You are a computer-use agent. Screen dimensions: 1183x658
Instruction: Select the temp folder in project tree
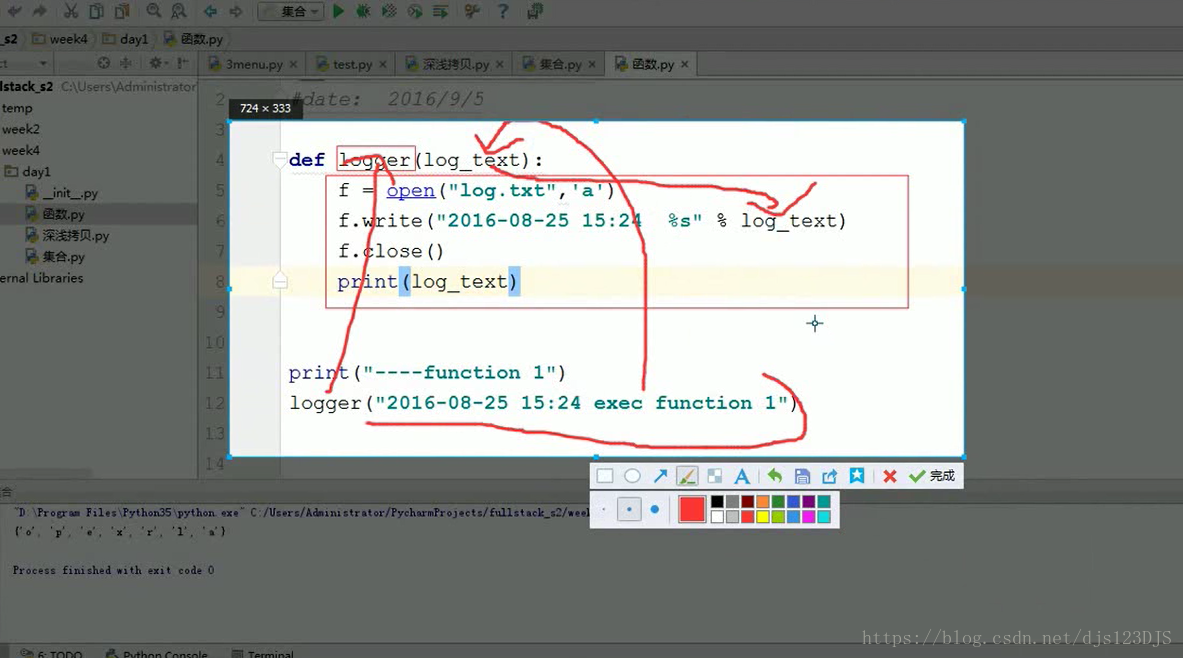point(17,108)
